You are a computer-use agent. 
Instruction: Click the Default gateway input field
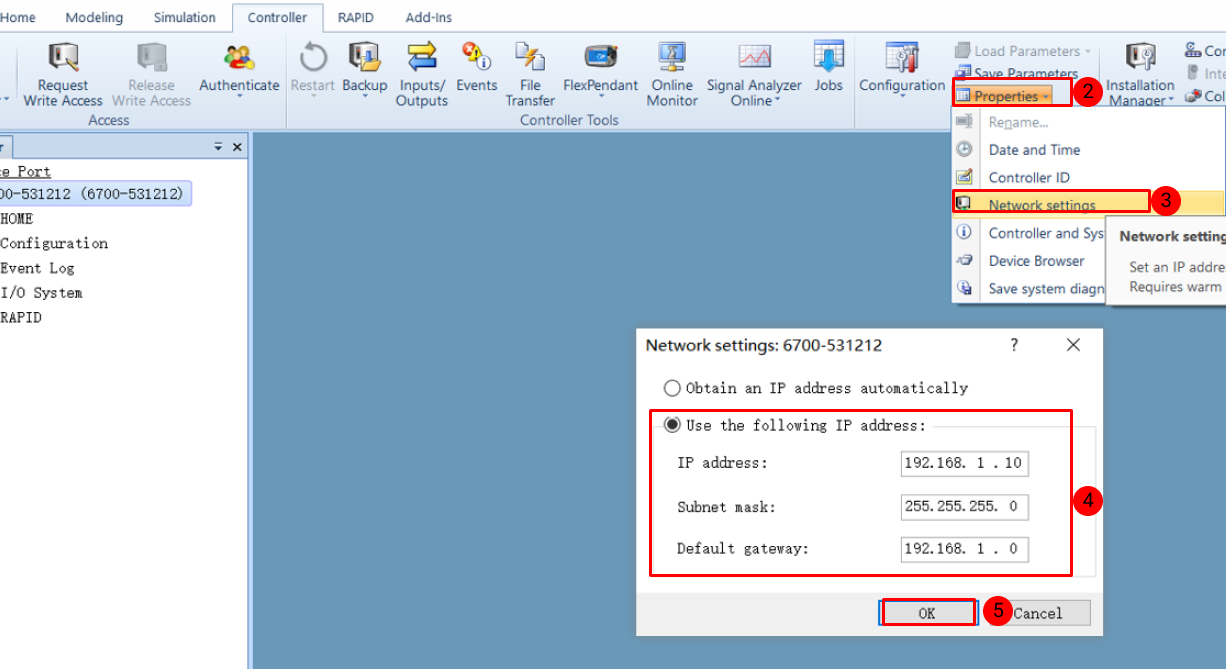(964, 548)
